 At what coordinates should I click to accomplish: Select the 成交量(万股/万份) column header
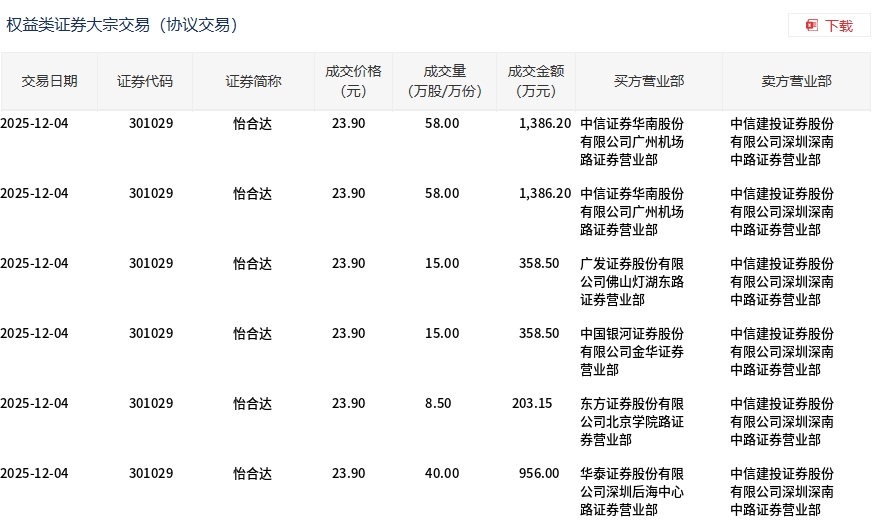(444, 81)
